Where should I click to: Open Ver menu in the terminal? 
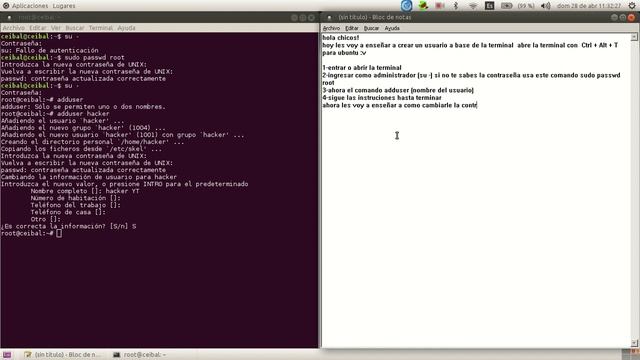pos(56,28)
